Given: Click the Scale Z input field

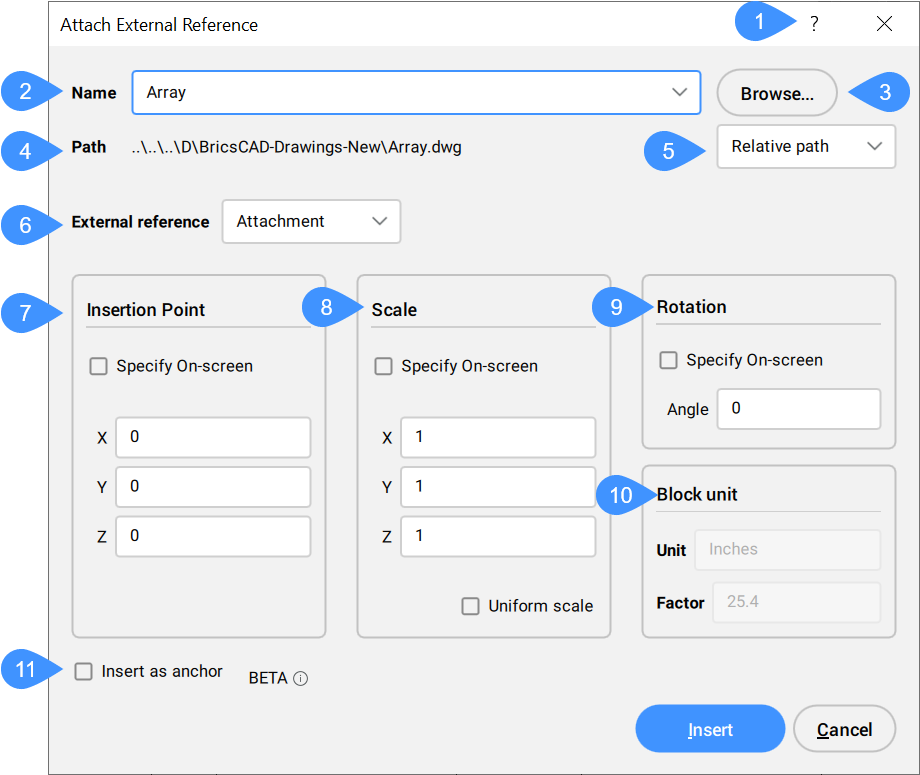Looking at the screenshot, I should pyautogui.click(x=497, y=536).
